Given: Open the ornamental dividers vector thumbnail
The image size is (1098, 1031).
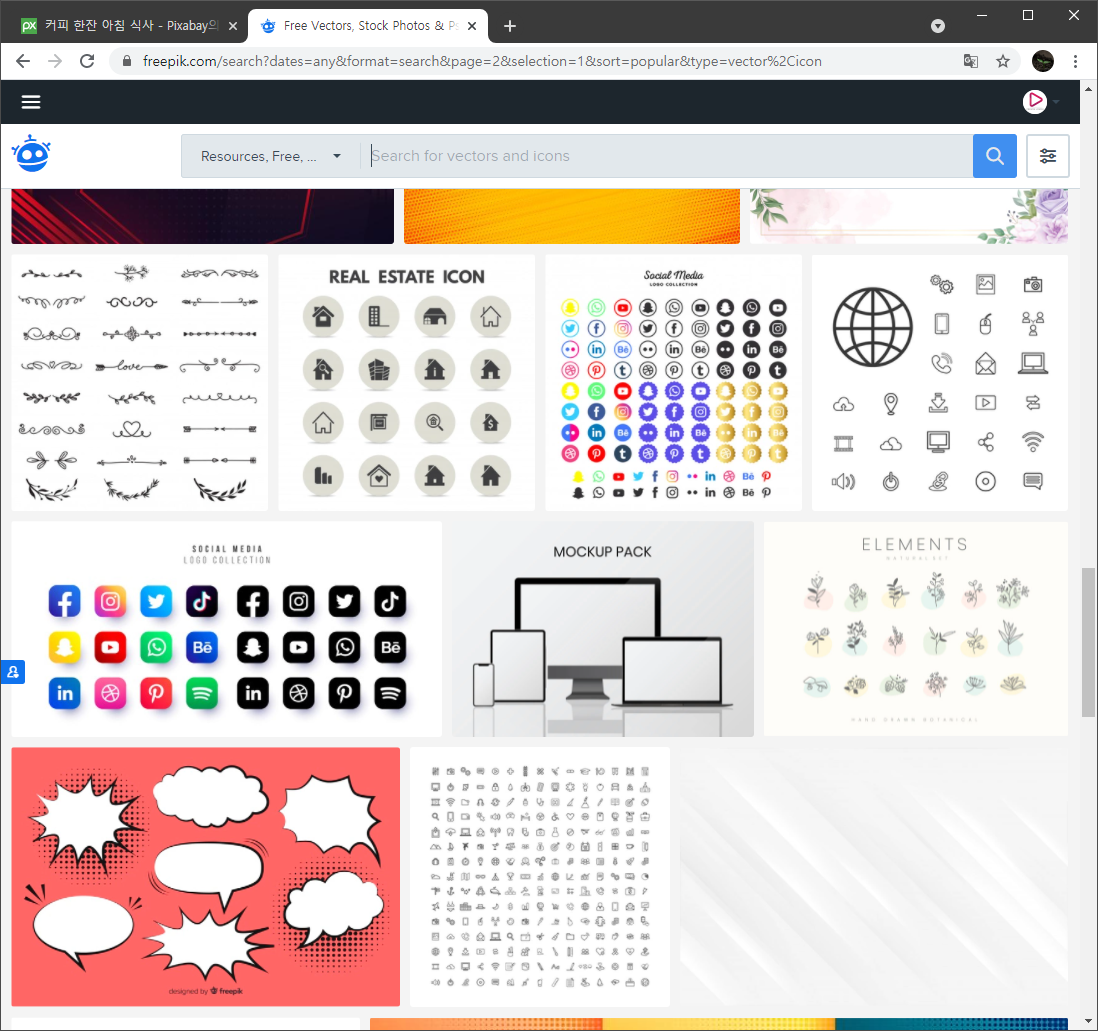Looking at the screenshot, I should 139,382.
